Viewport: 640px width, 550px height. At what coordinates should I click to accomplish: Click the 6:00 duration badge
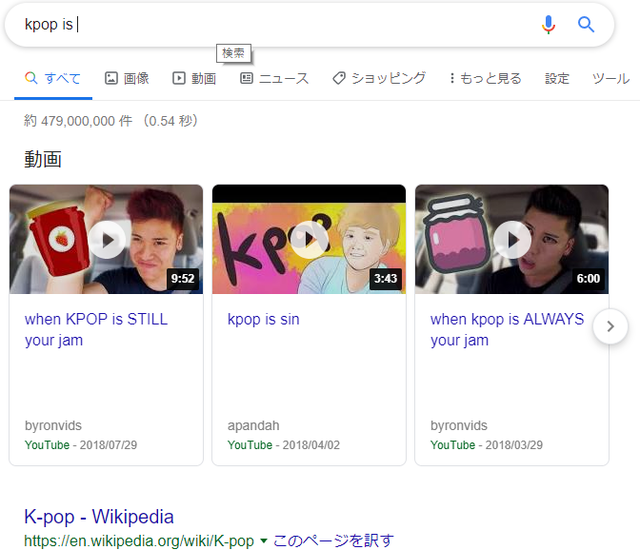(588, 279)
